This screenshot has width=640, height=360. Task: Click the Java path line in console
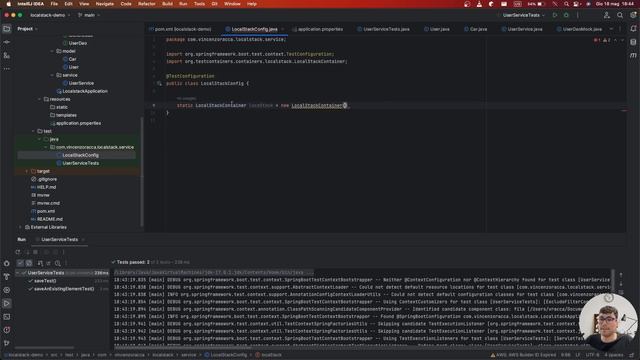click(x=213, y=273)
